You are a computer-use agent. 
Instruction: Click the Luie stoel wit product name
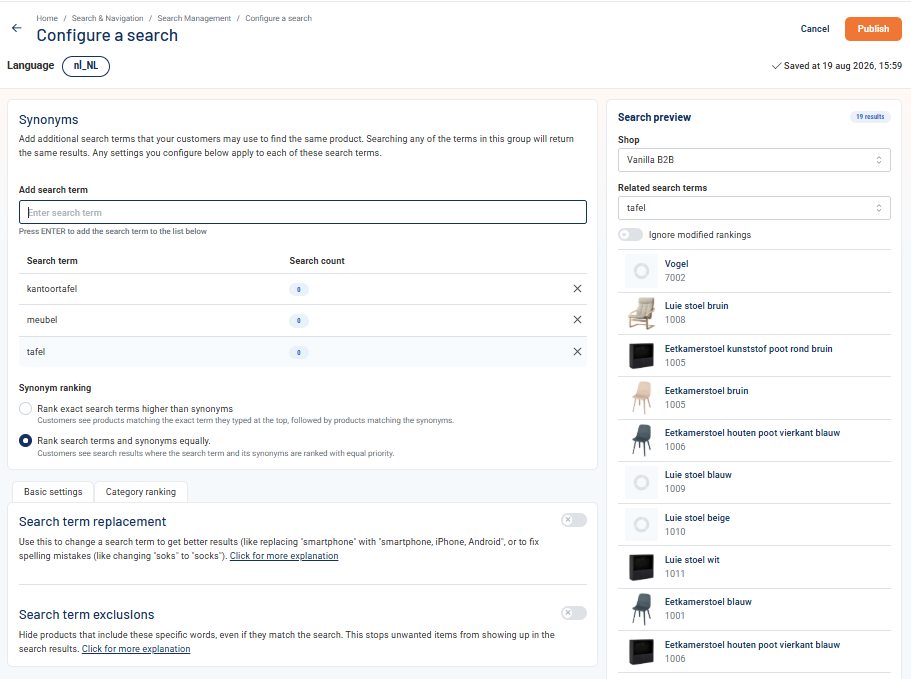692,560
